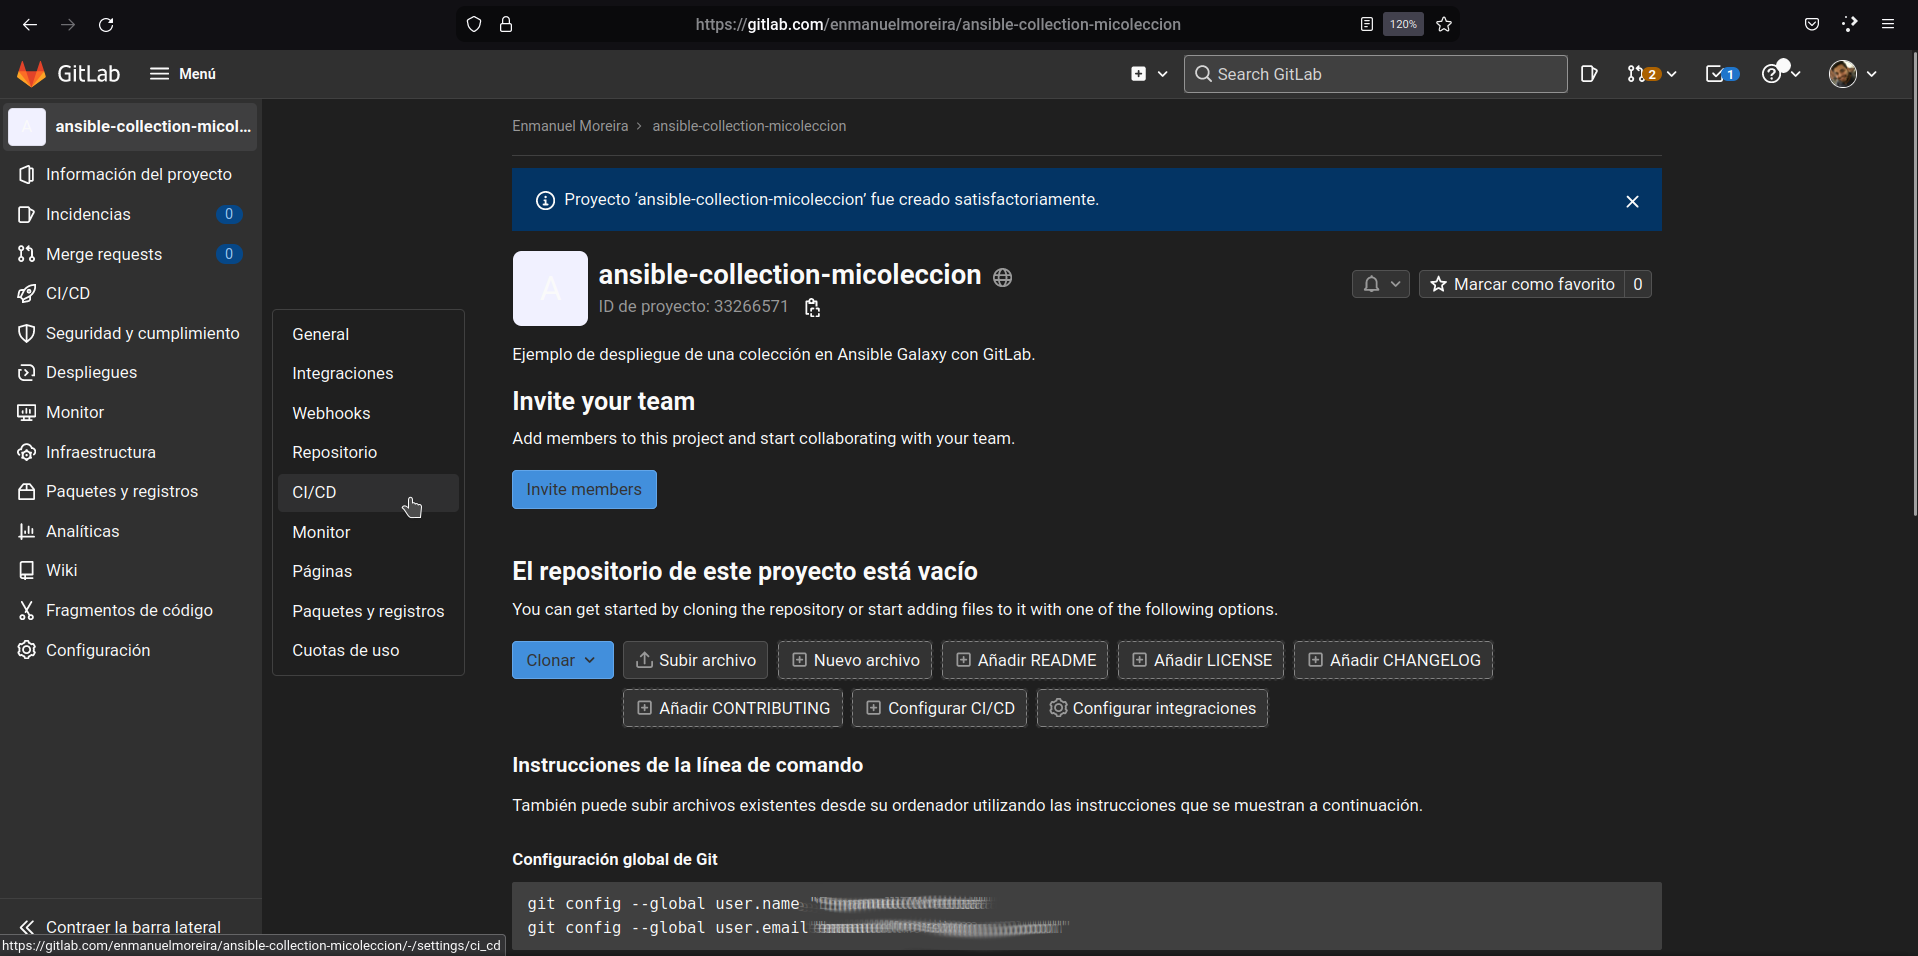Select Cuotas de uso in settings submenu

click(368, 650)
